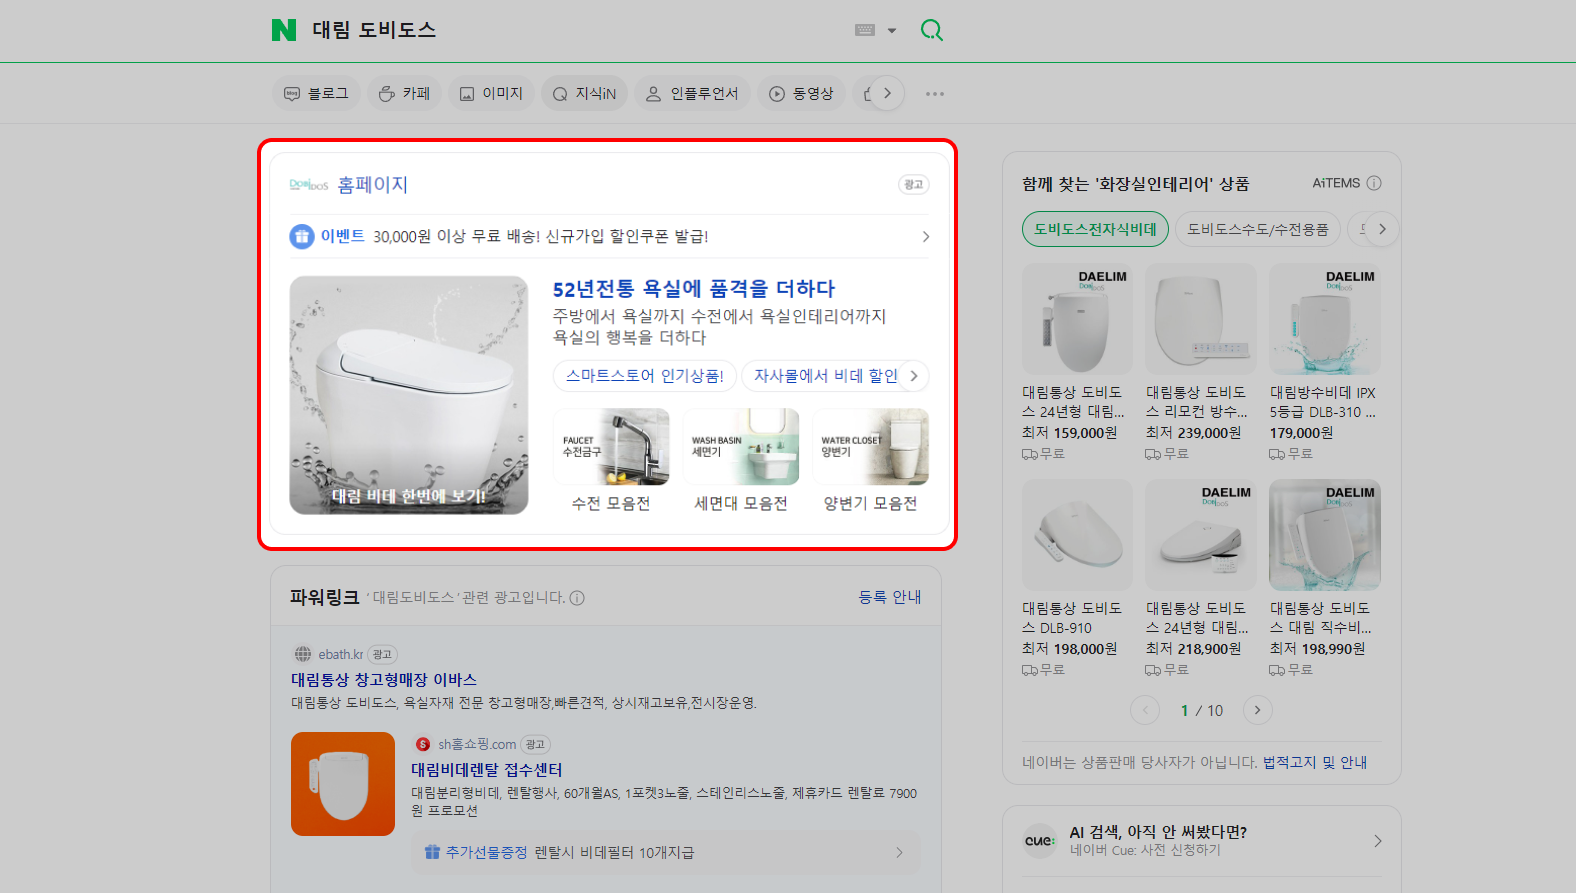Click the 자사몰에서 비데 할인 chip
Screen dimensions: 1576x893
tap(826, 376)
